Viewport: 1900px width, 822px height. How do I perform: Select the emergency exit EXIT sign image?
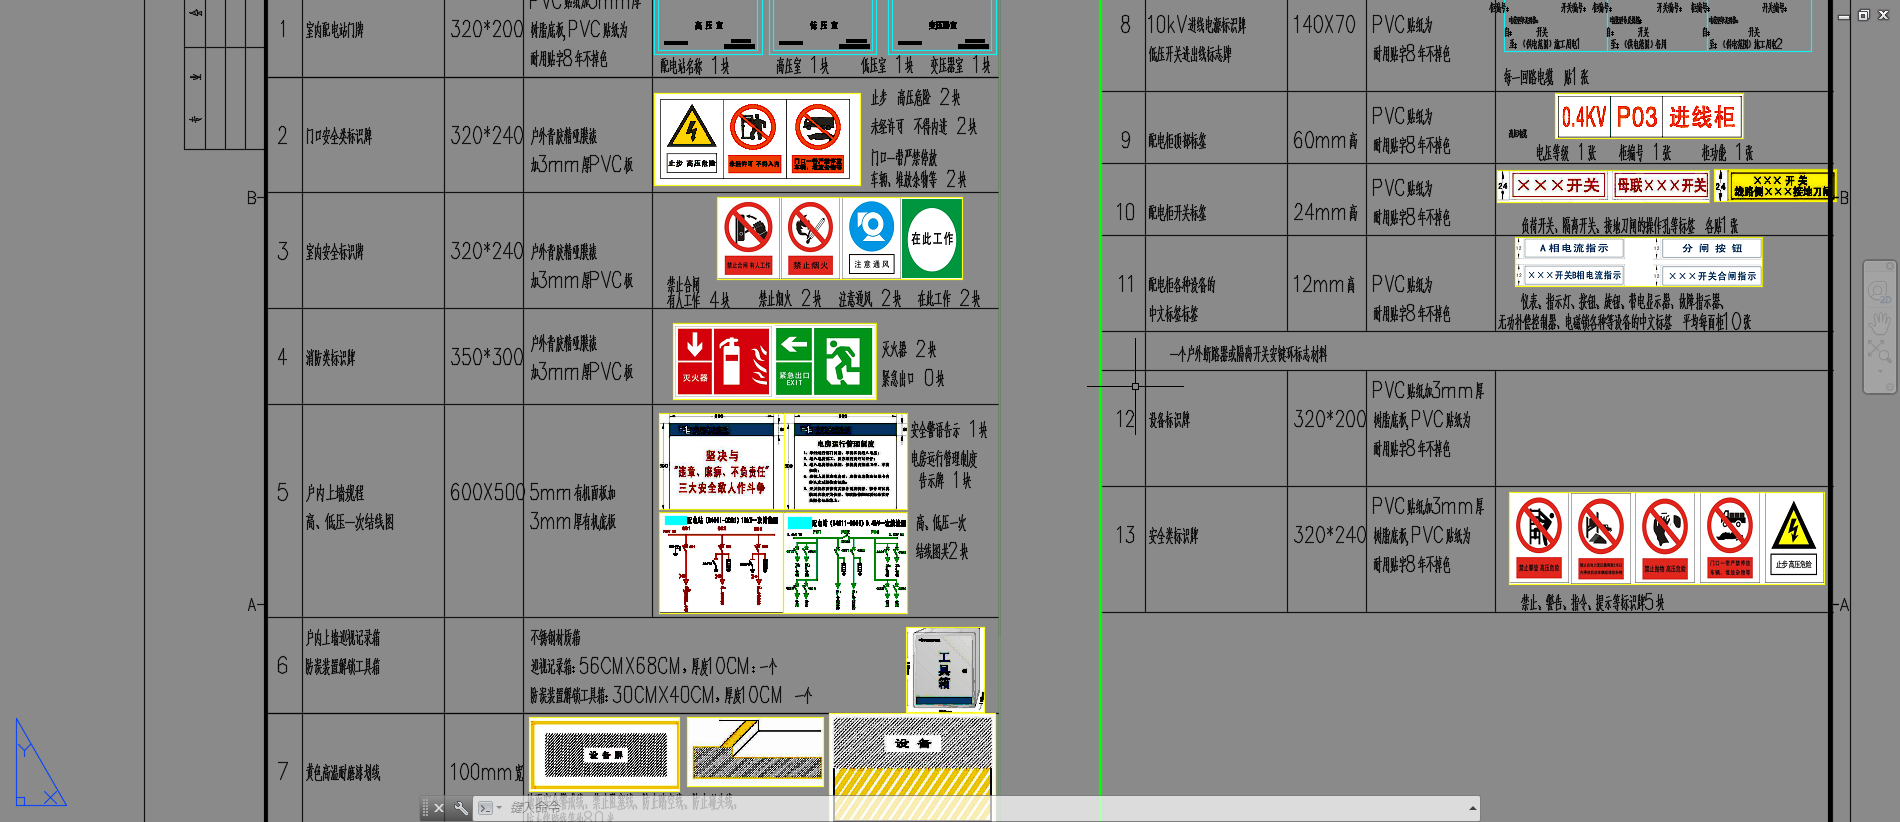click(824, 361)
